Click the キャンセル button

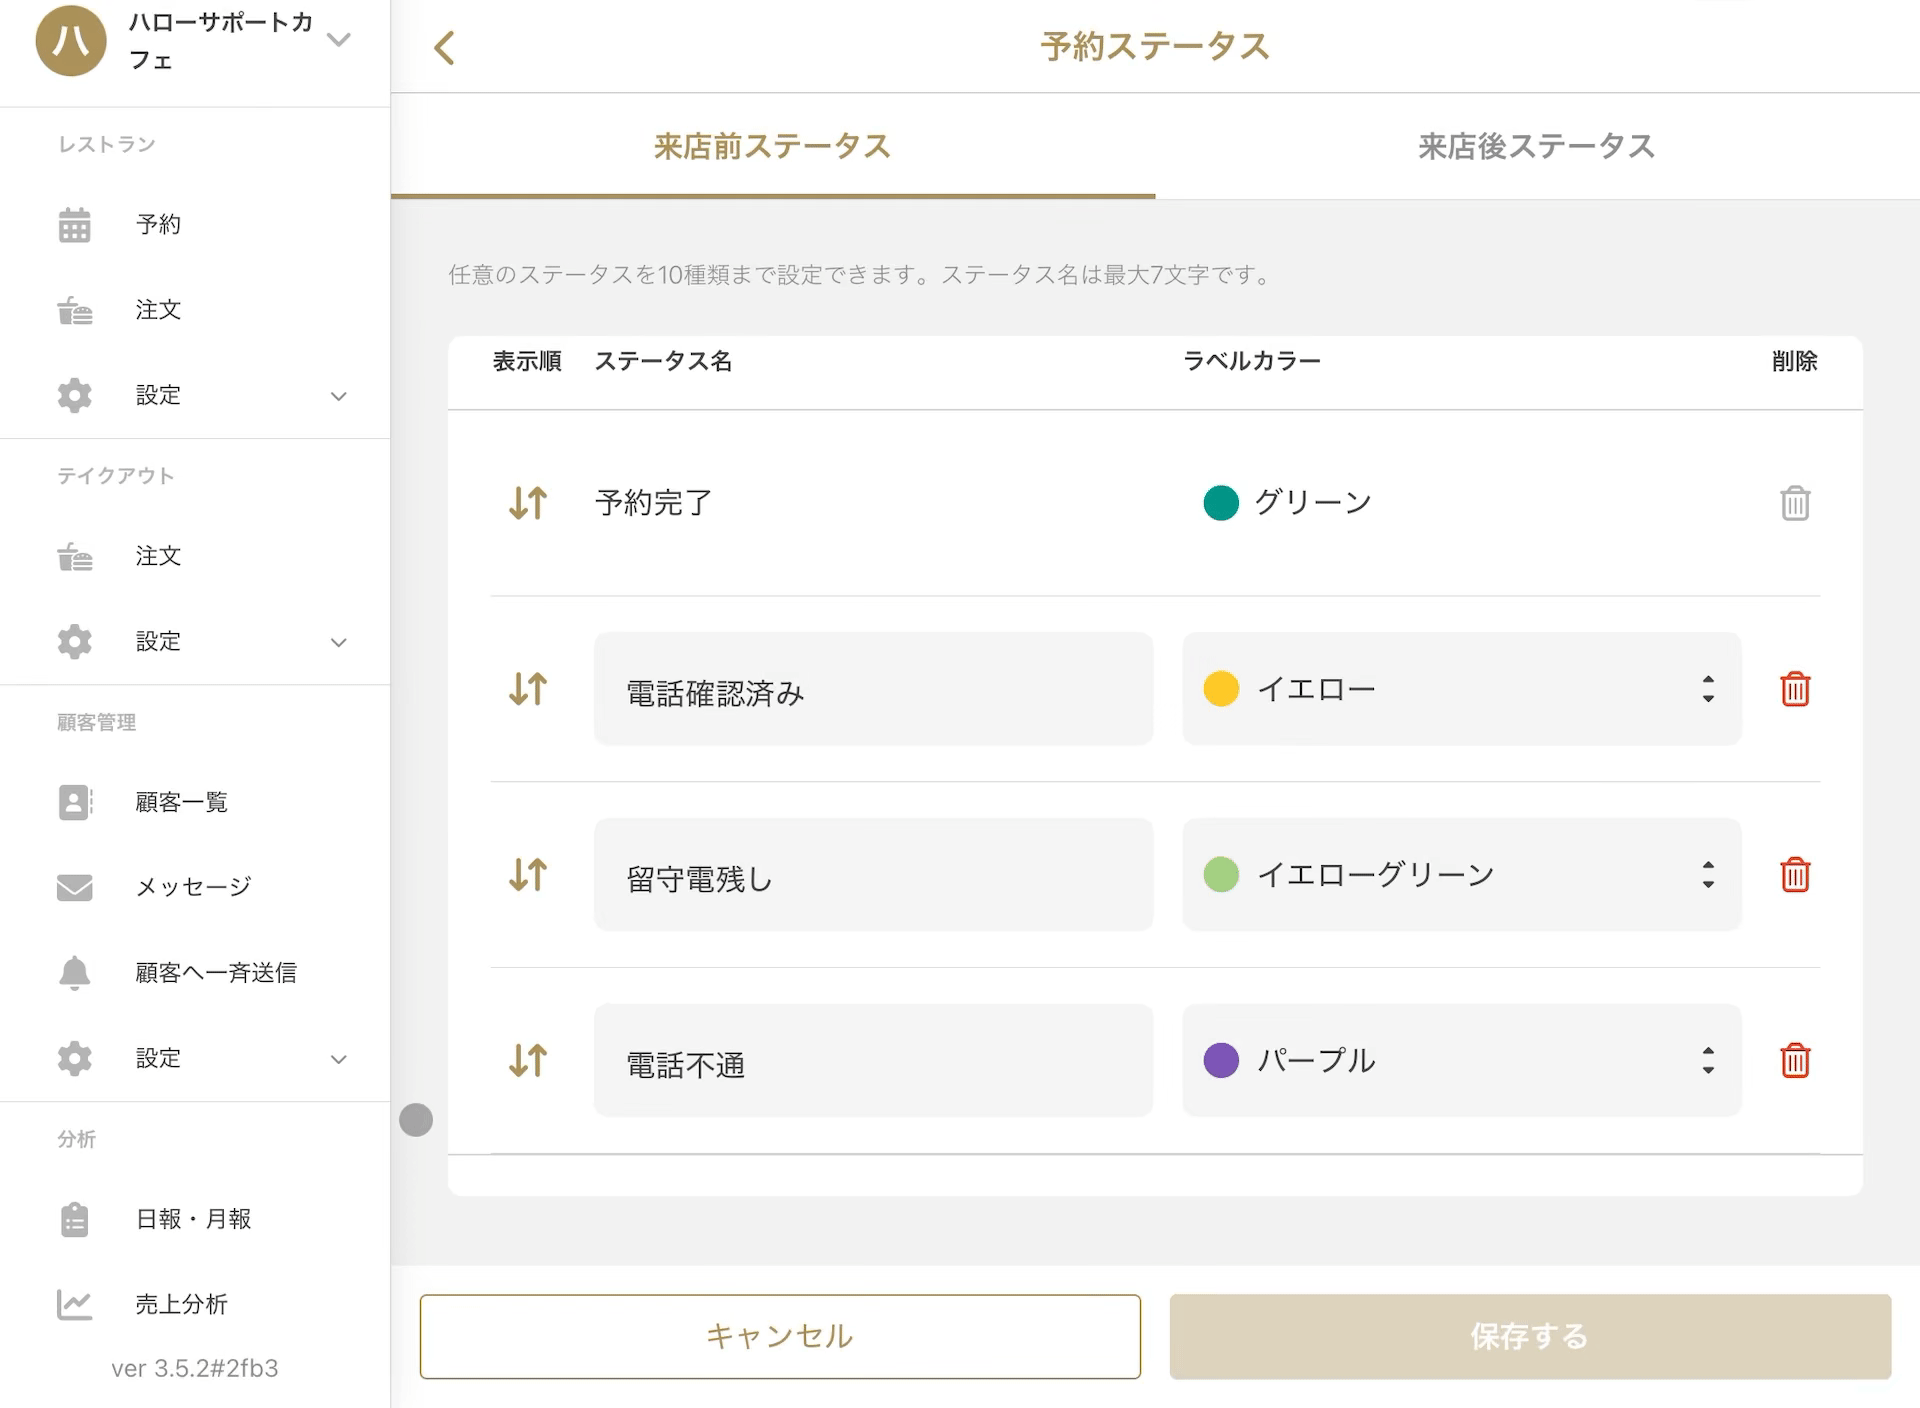coord(779,1336)
